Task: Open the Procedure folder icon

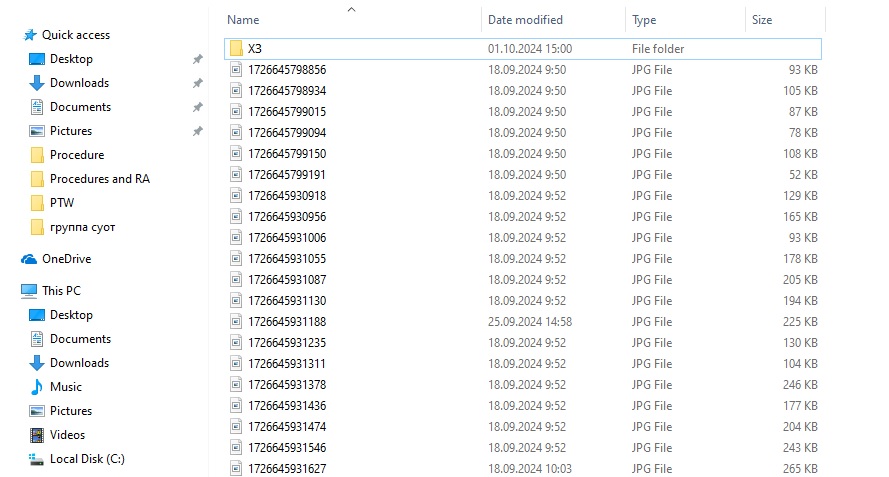Action: (x=37, y=155)
